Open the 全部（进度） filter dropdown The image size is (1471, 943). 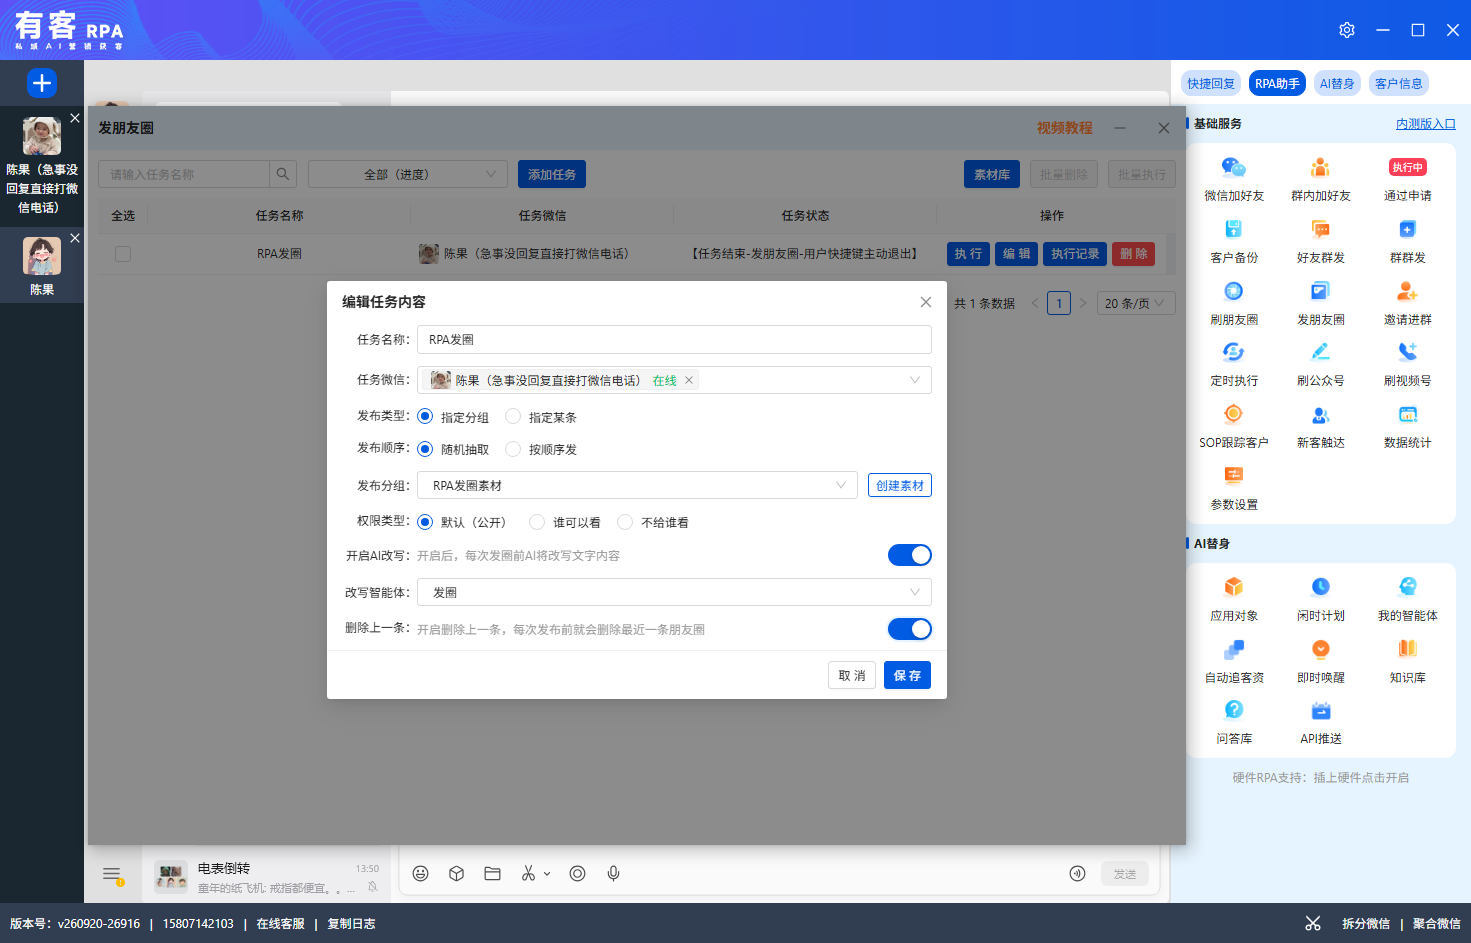[408, 174]
